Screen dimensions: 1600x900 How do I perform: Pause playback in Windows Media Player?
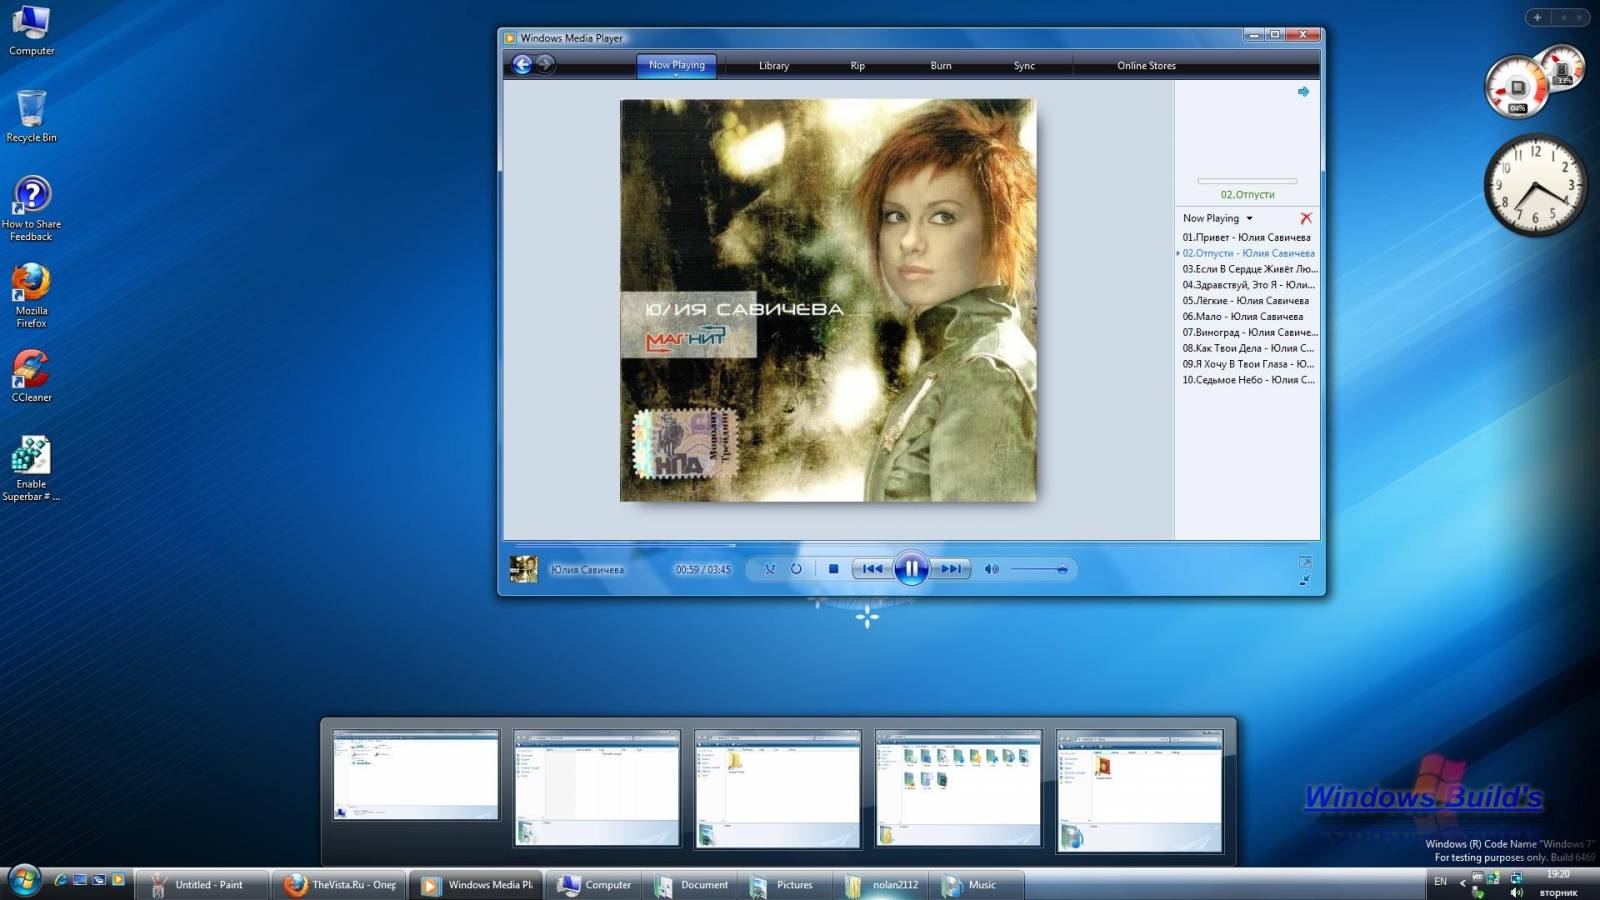pos(911,569)
